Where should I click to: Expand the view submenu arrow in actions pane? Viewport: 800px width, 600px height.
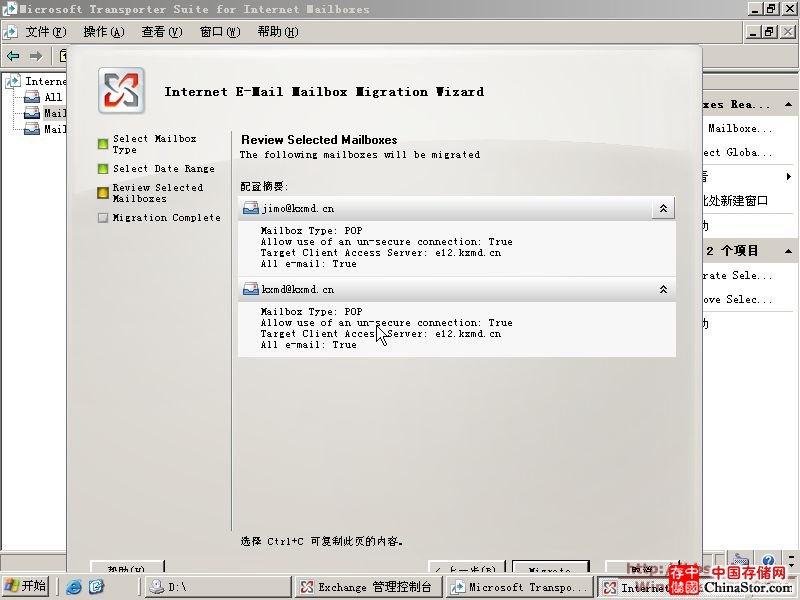click(x=789, y=177)
